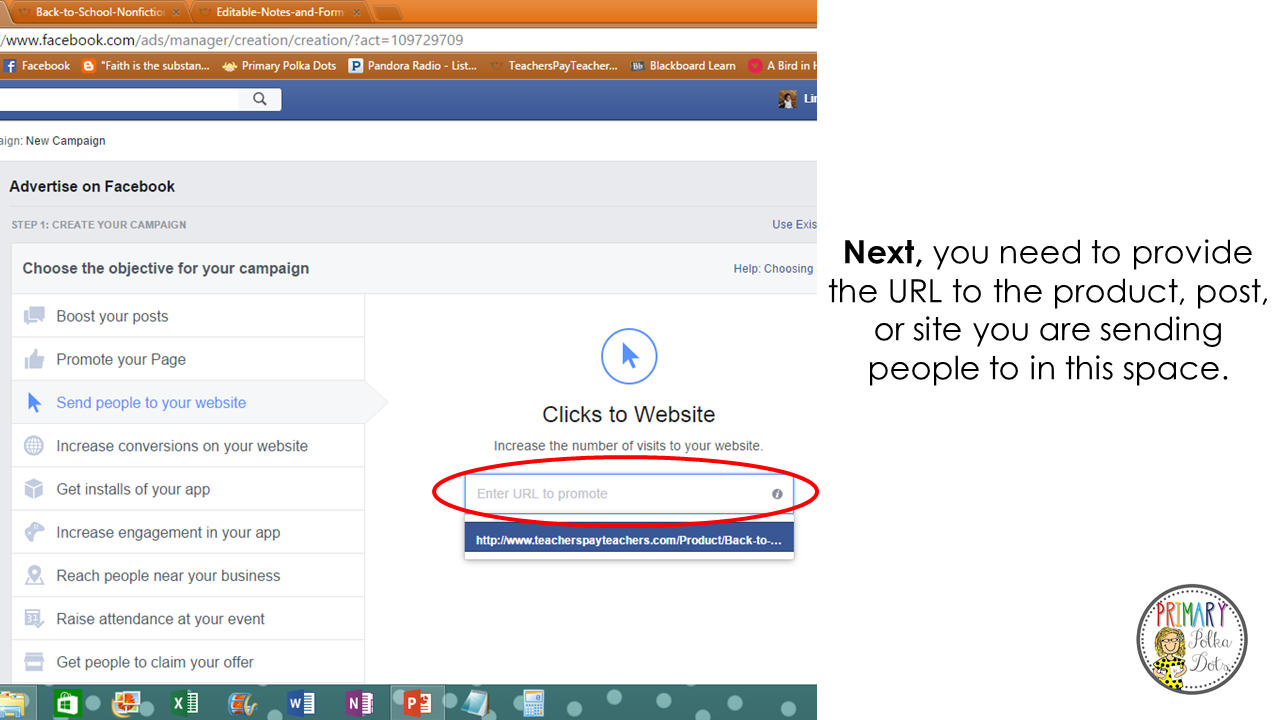Click the info icon in URL field
The image size is (1280, 720).
pos(777,494)
